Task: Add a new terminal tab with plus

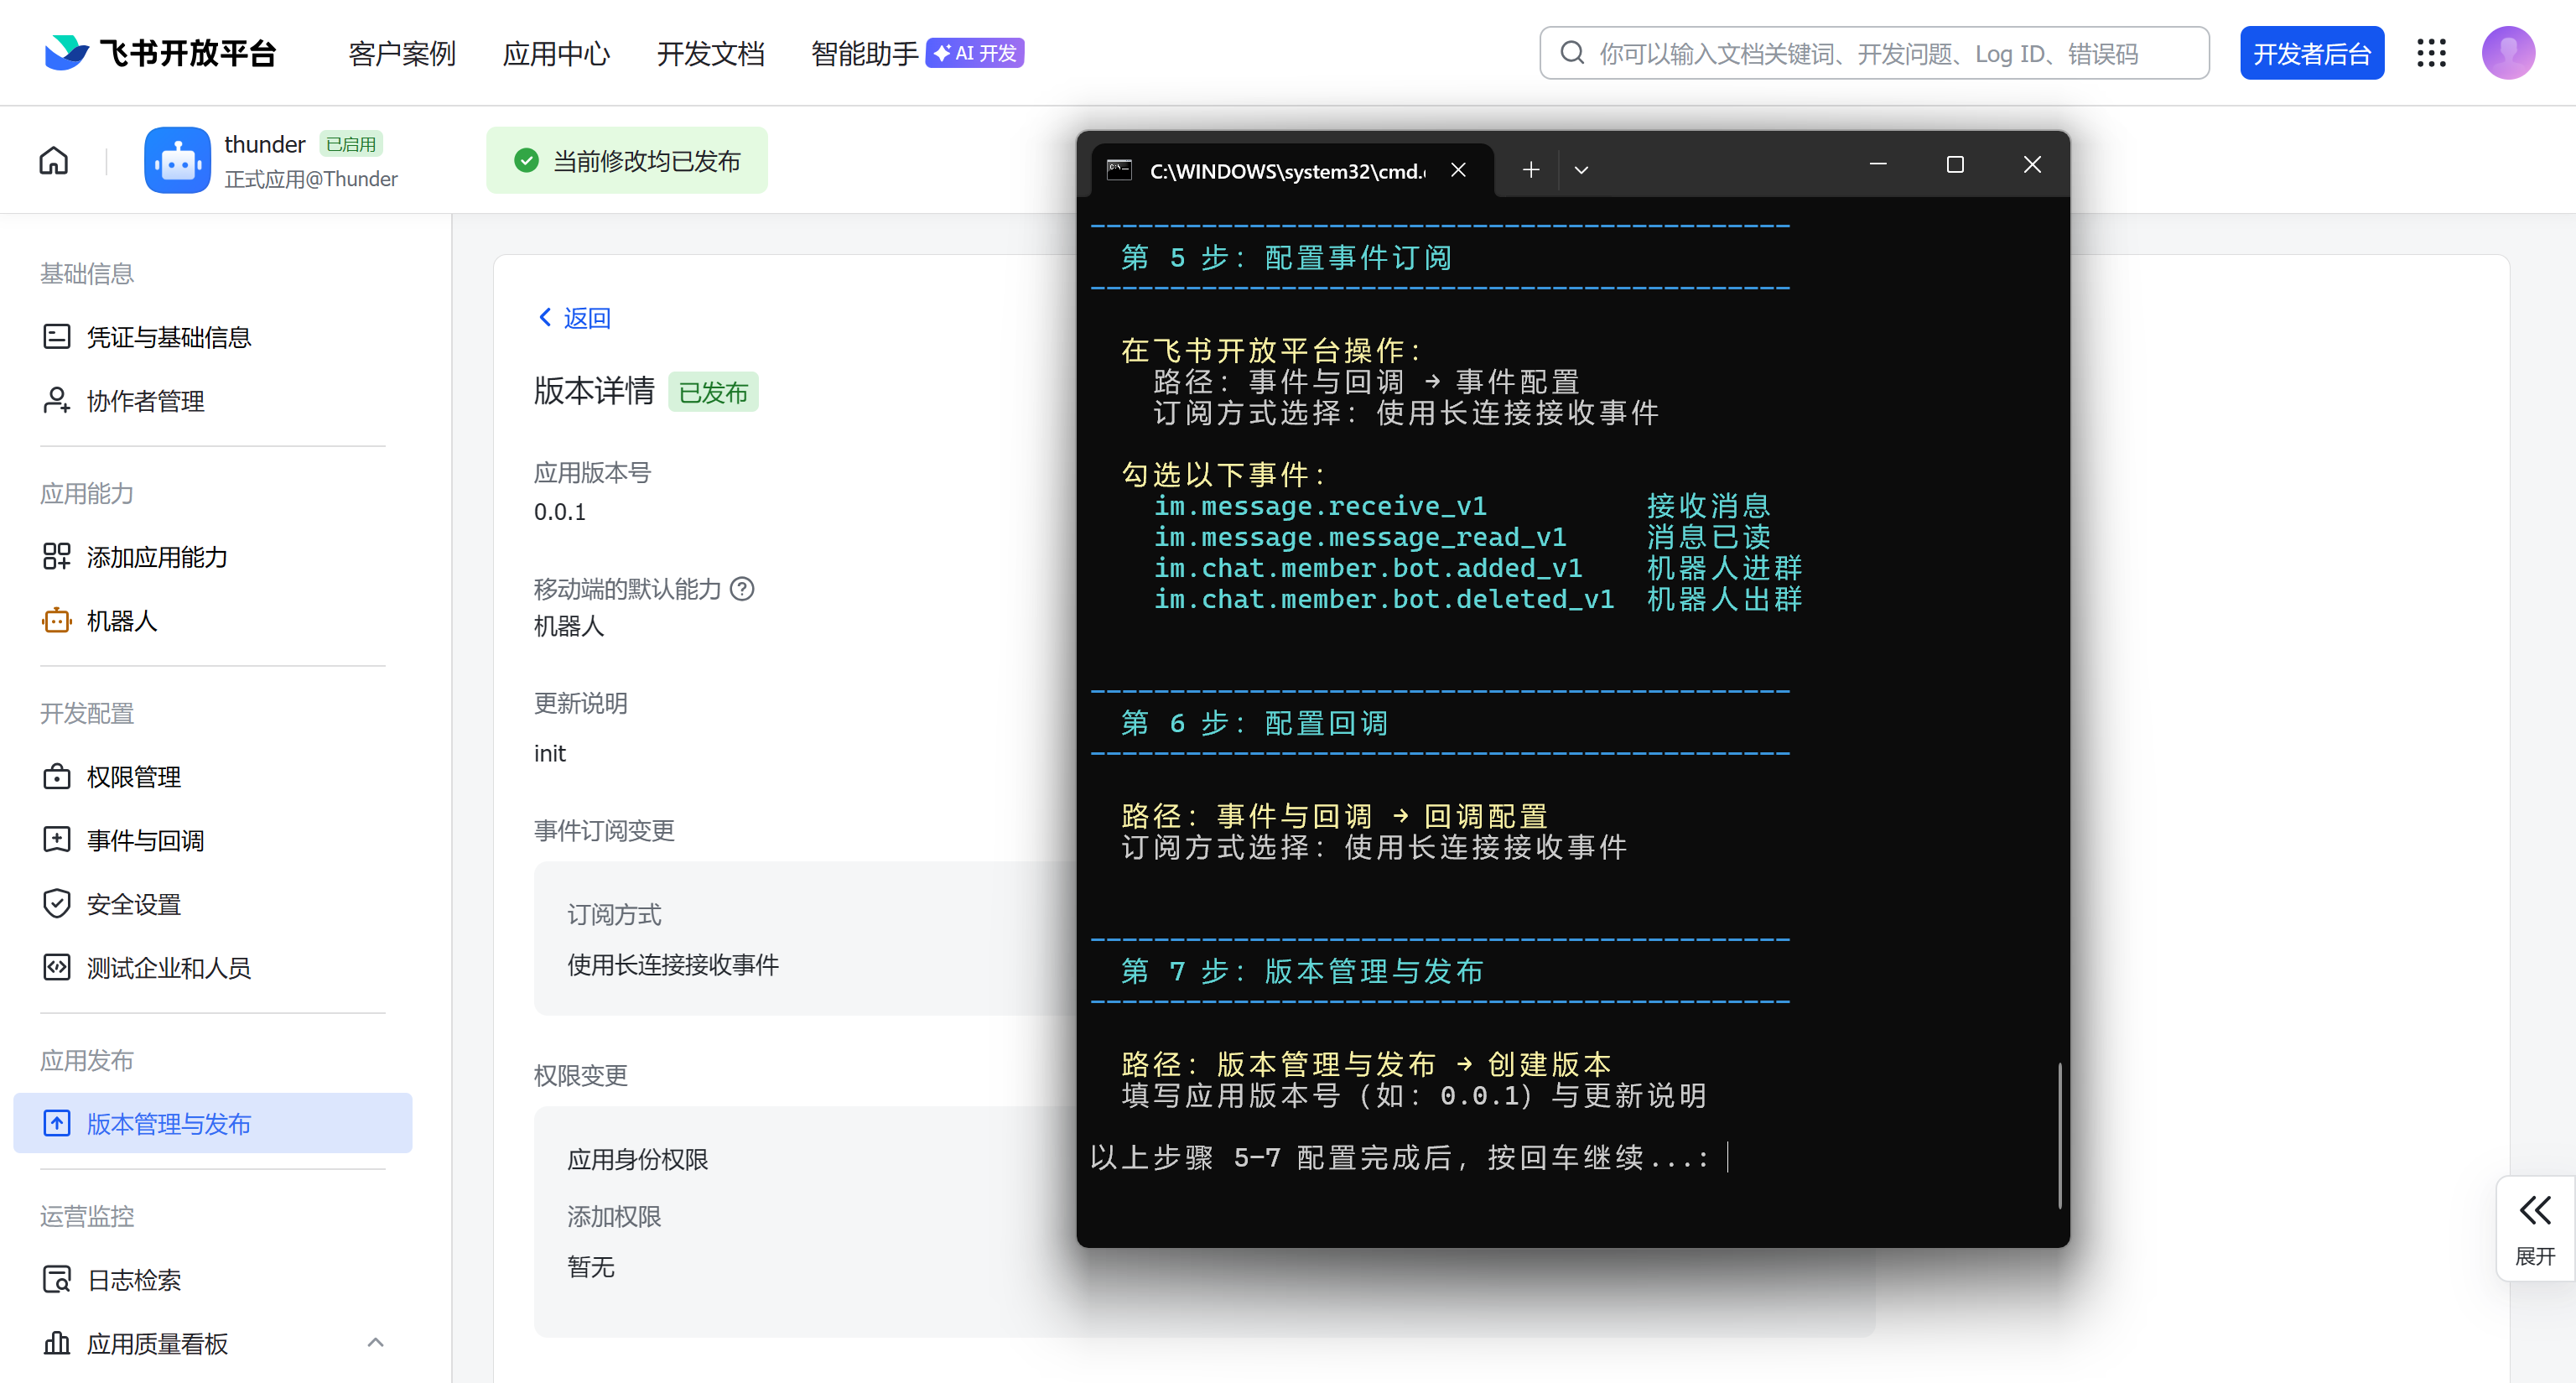Action: (x=1530, y=170)
